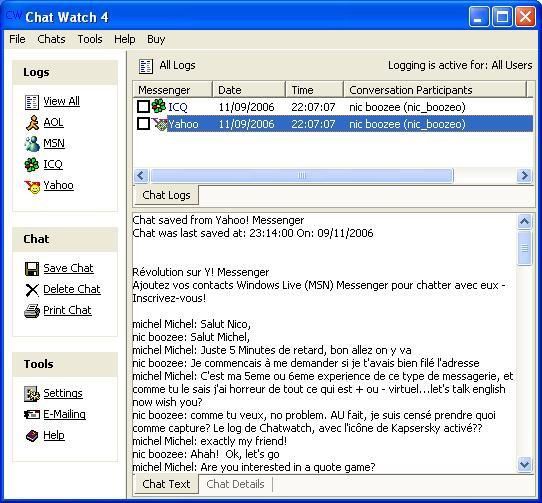Click the chat text scroll down arrow
This screenshot has width=542, height=503.
pyautogui.click(x=524, y=464)
